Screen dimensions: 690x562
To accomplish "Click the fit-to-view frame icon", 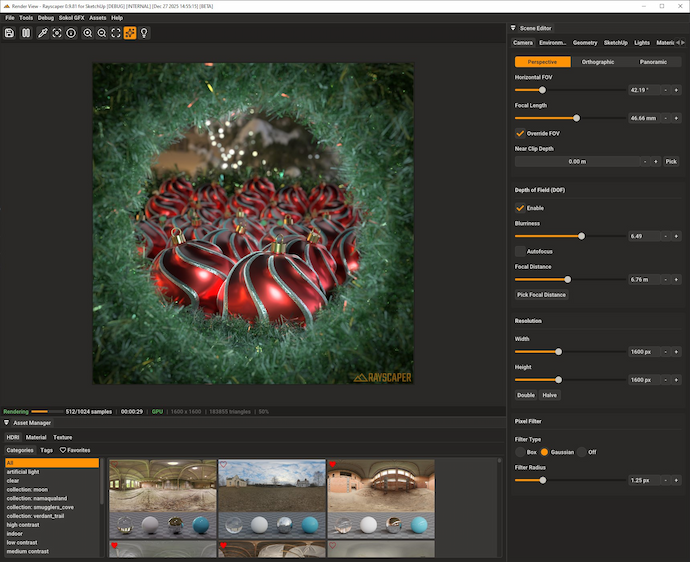I will 116,33.
